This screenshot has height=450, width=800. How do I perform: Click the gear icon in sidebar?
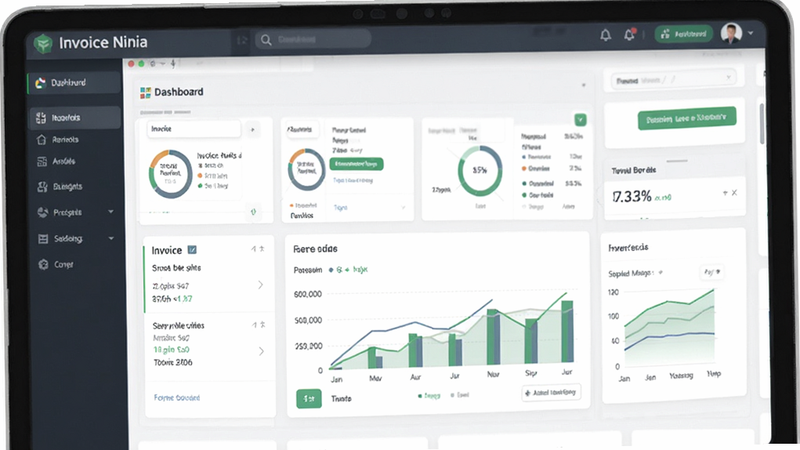pos(43,264)
